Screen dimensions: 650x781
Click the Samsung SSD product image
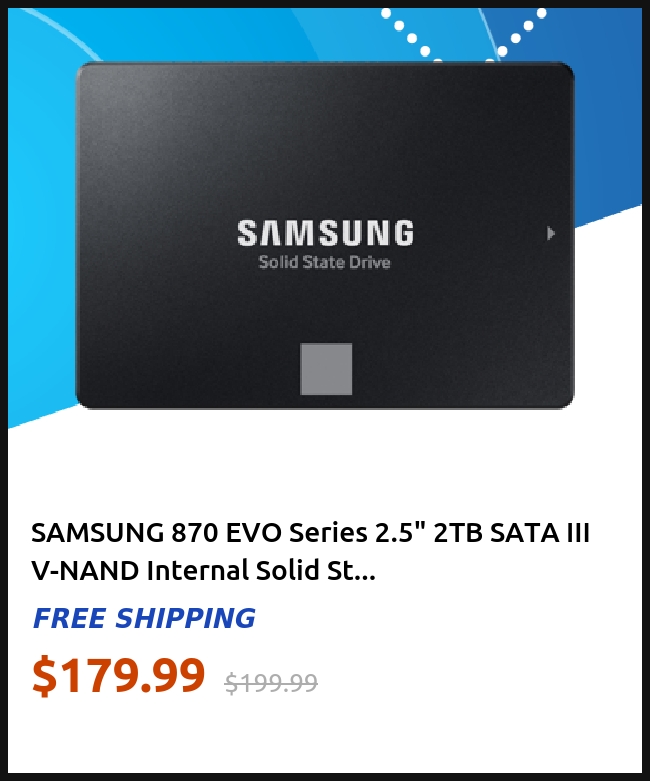[x=325, y=235]
